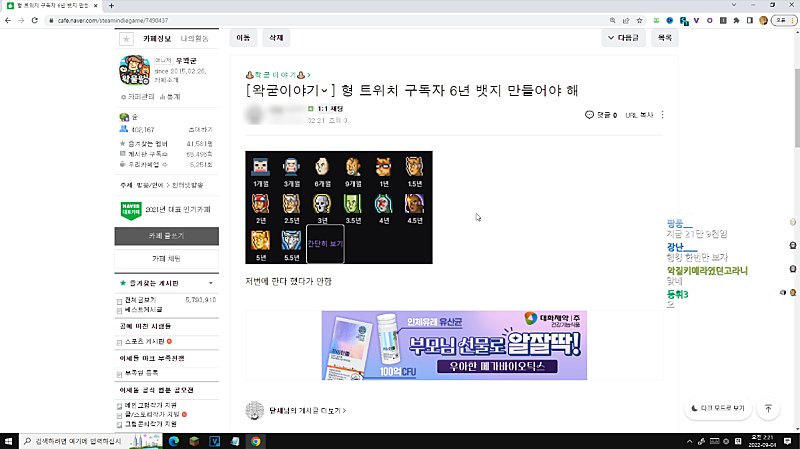The height and width of the screenshot is (449, 800).
Task: Open the 베스트게시글 board link
Action: click(143, 310)
